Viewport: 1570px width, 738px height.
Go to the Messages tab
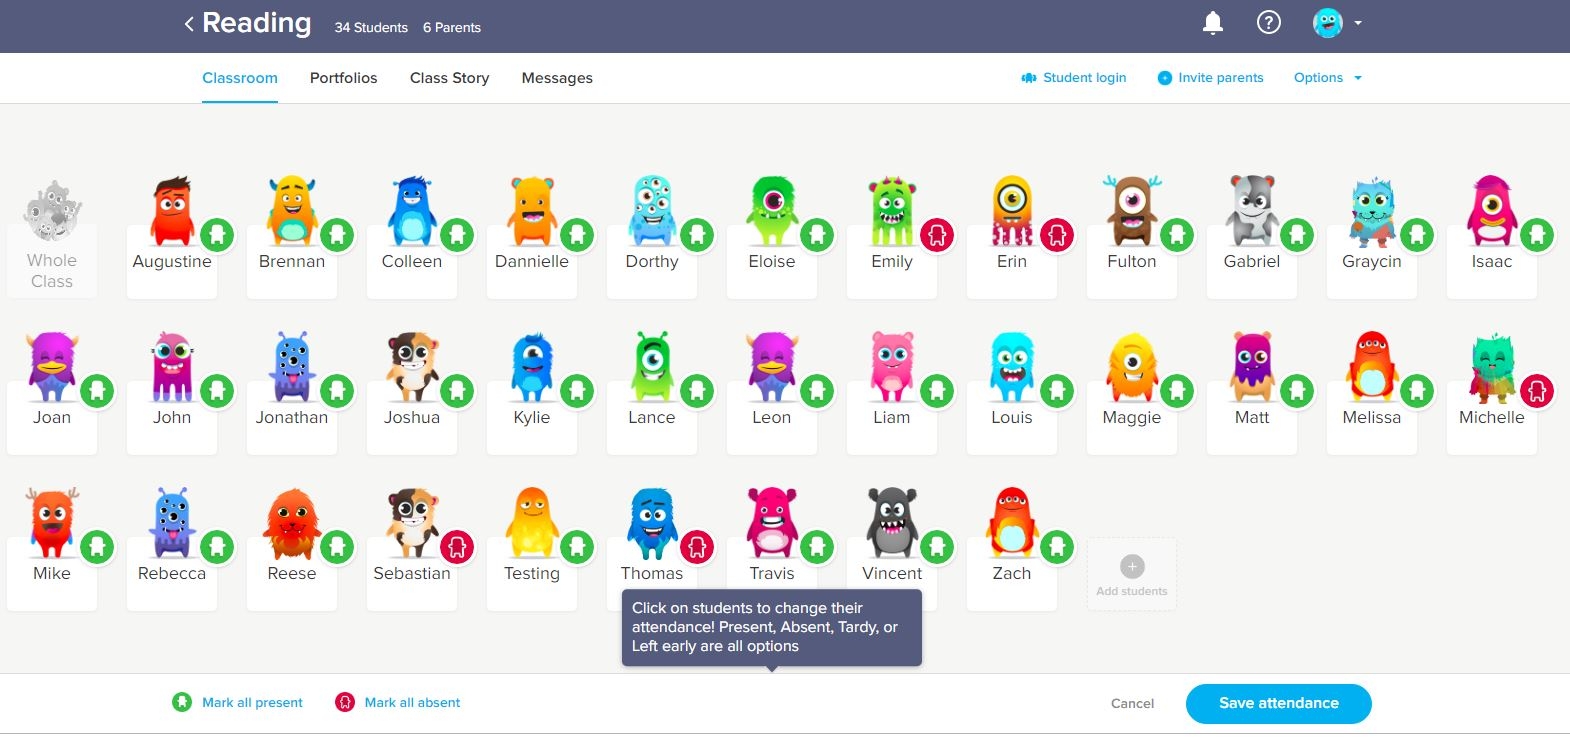(557, 78)
